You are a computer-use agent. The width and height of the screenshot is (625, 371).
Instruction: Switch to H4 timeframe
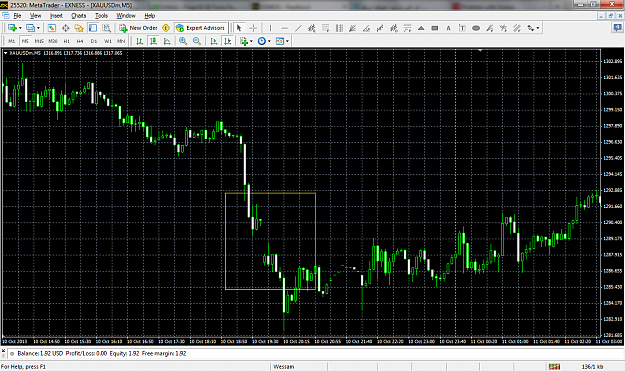[x=80, y=41]
